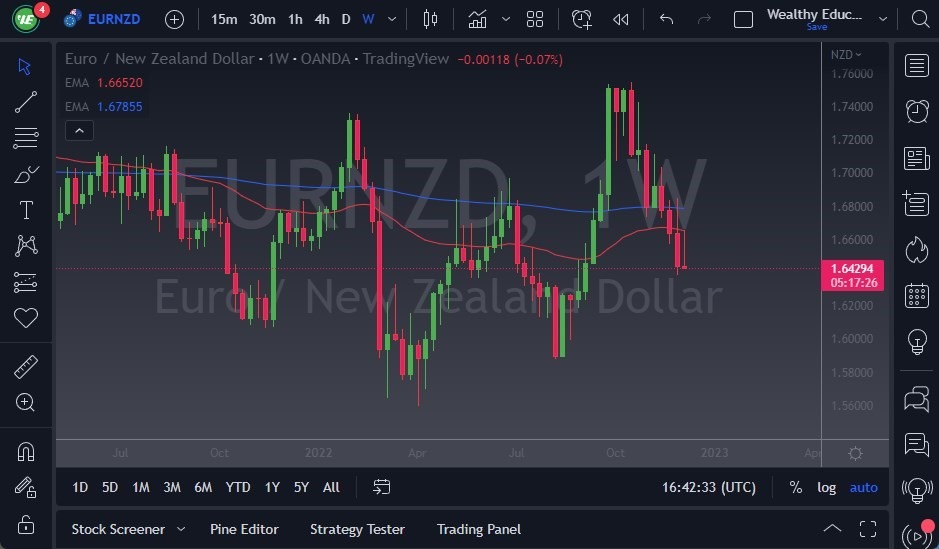Open the news panel
Viewport: 939px width, 549px height.
(x=916, y=159)
